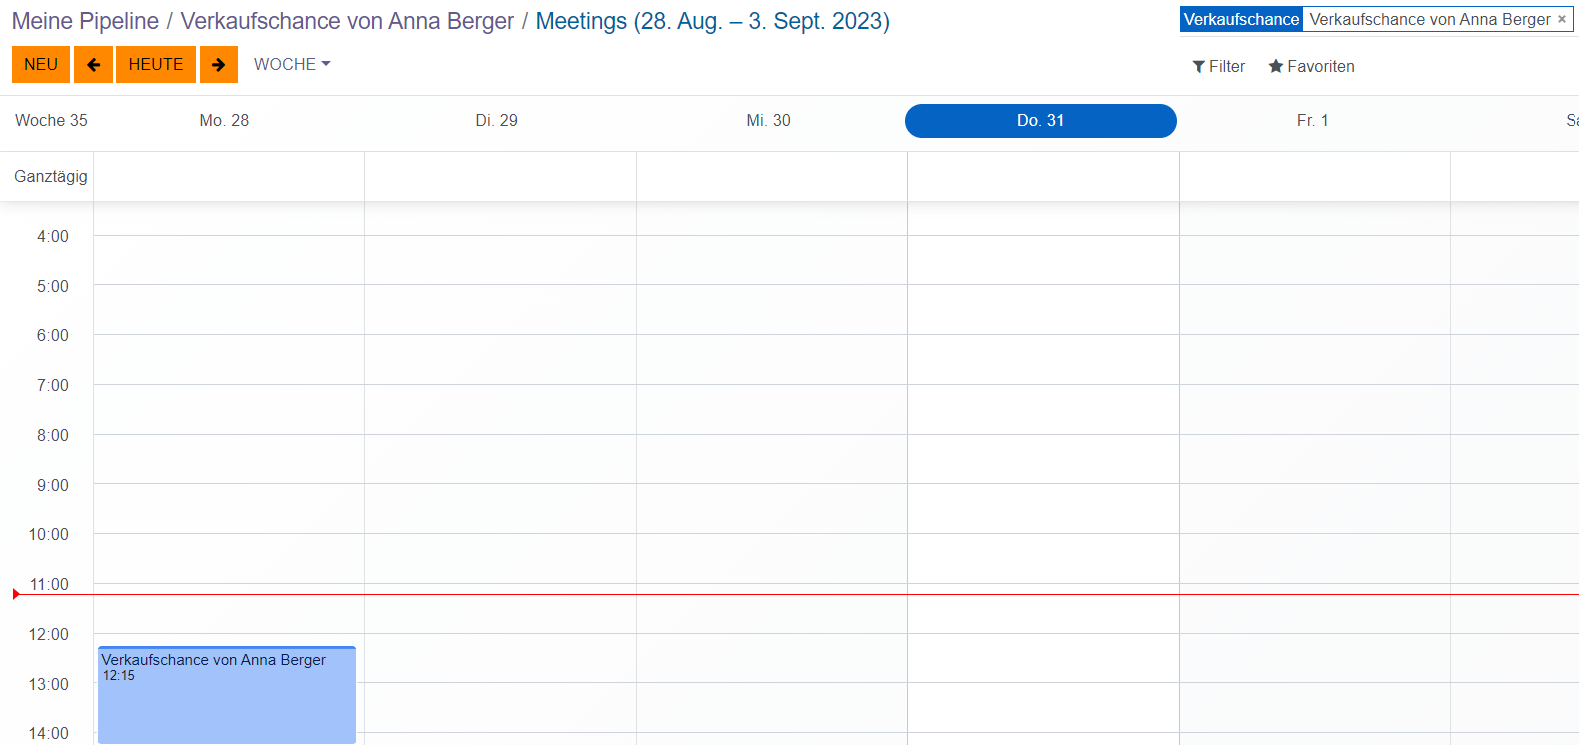Image resolution: width=1579 pixels, height=745 pixels.
Task: Select the Do. 31 day header
Action: (1040, 121)
